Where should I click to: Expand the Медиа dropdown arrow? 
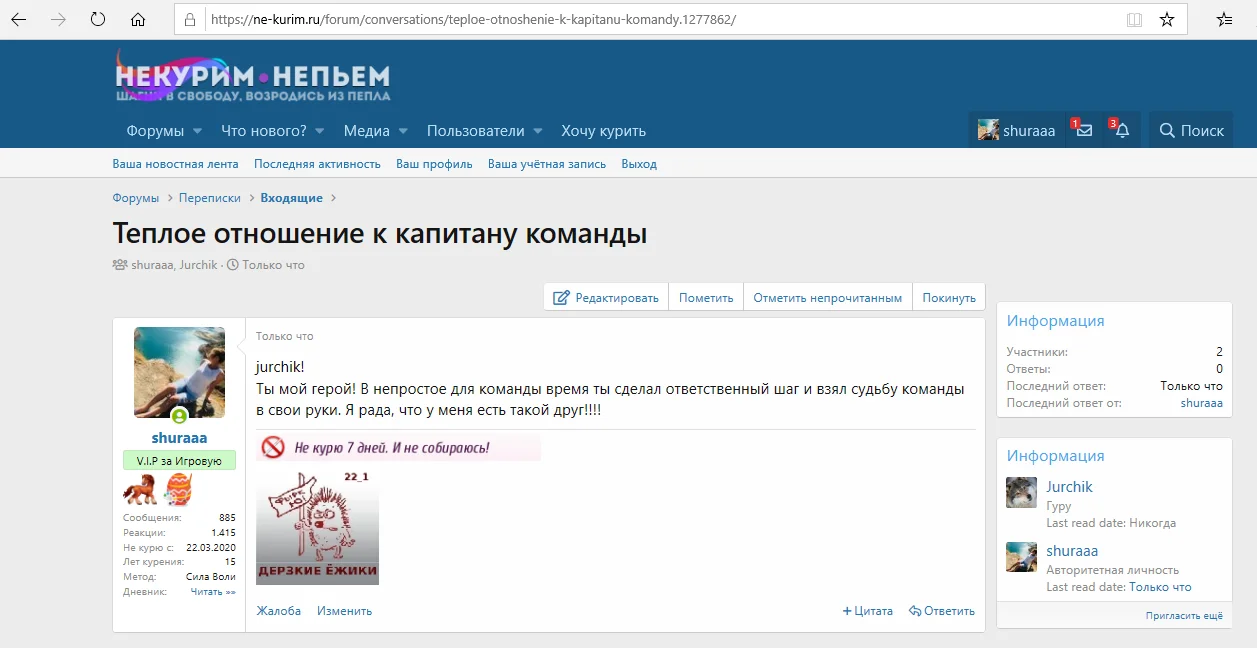click(x=403, y=131)
